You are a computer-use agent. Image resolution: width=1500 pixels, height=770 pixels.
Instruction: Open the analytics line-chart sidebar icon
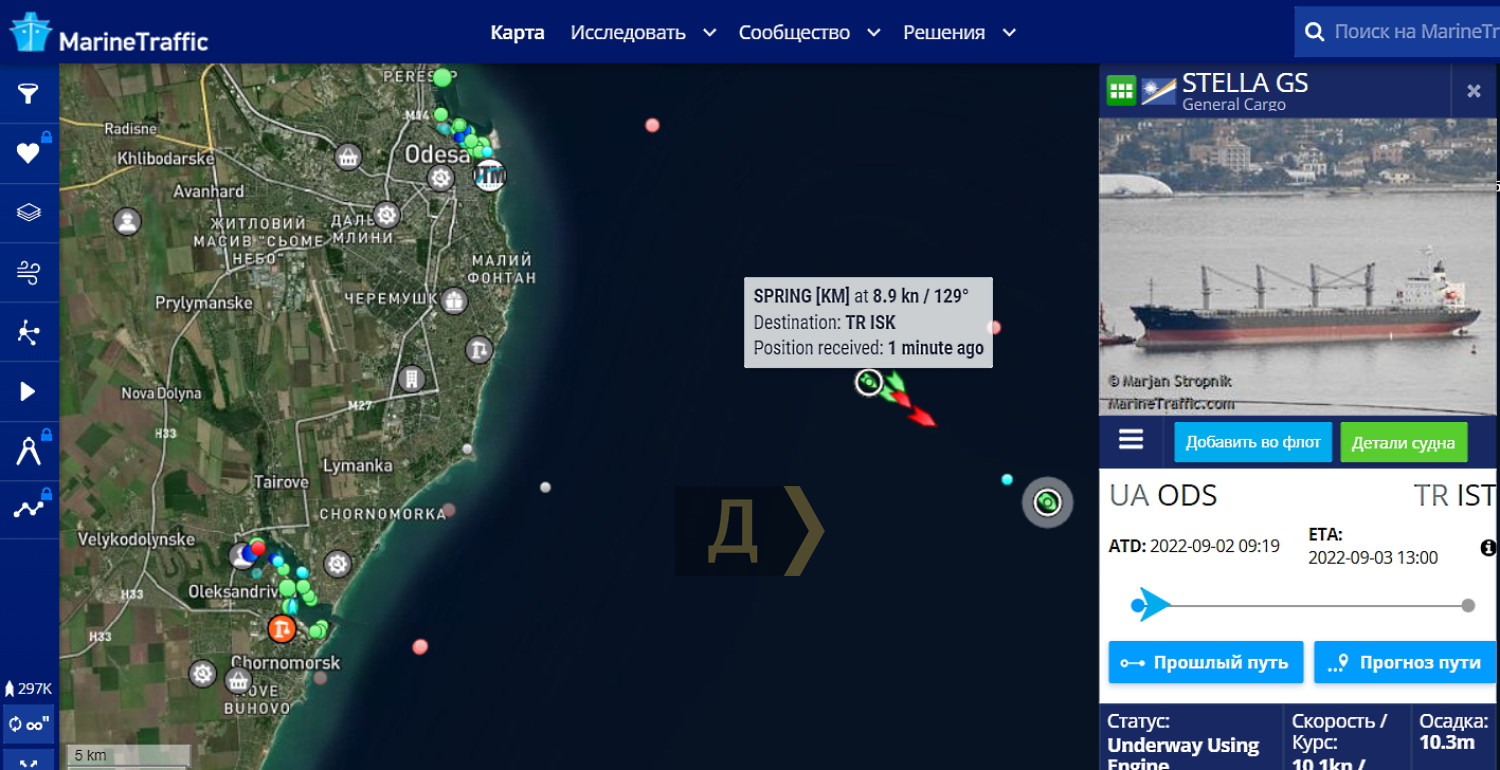[x=28, y=509]
